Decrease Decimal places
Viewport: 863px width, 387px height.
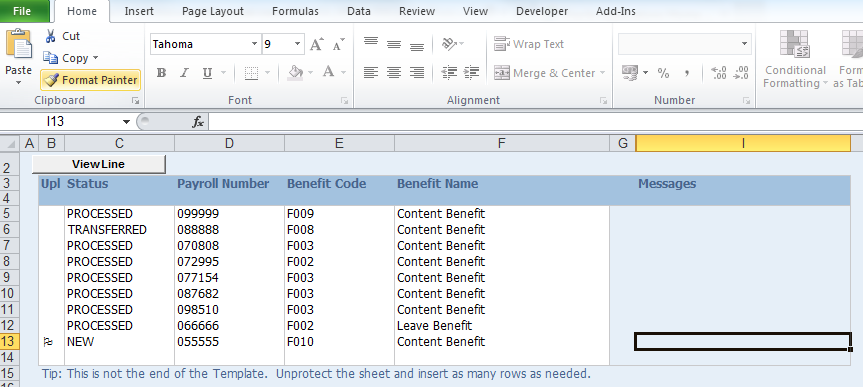click(741, 73)
